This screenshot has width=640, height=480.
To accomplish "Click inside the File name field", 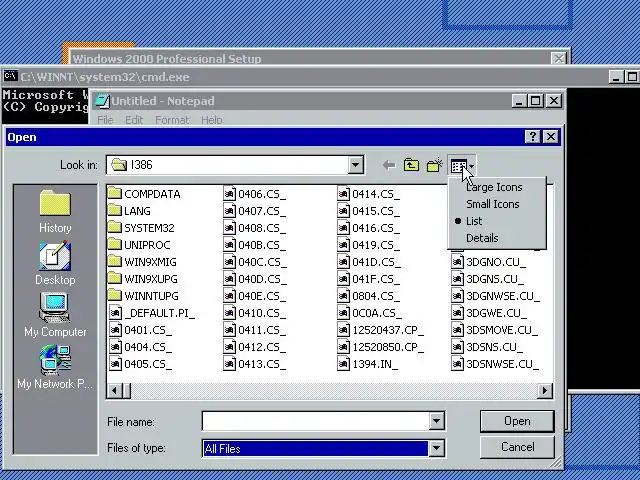I will [316, 421].
